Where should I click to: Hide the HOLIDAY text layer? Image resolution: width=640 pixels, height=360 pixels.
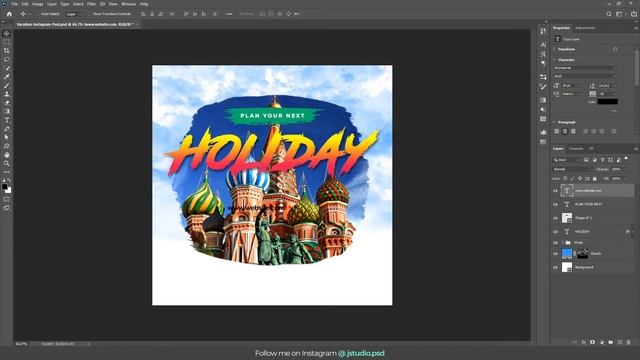[x=555, y=231]
